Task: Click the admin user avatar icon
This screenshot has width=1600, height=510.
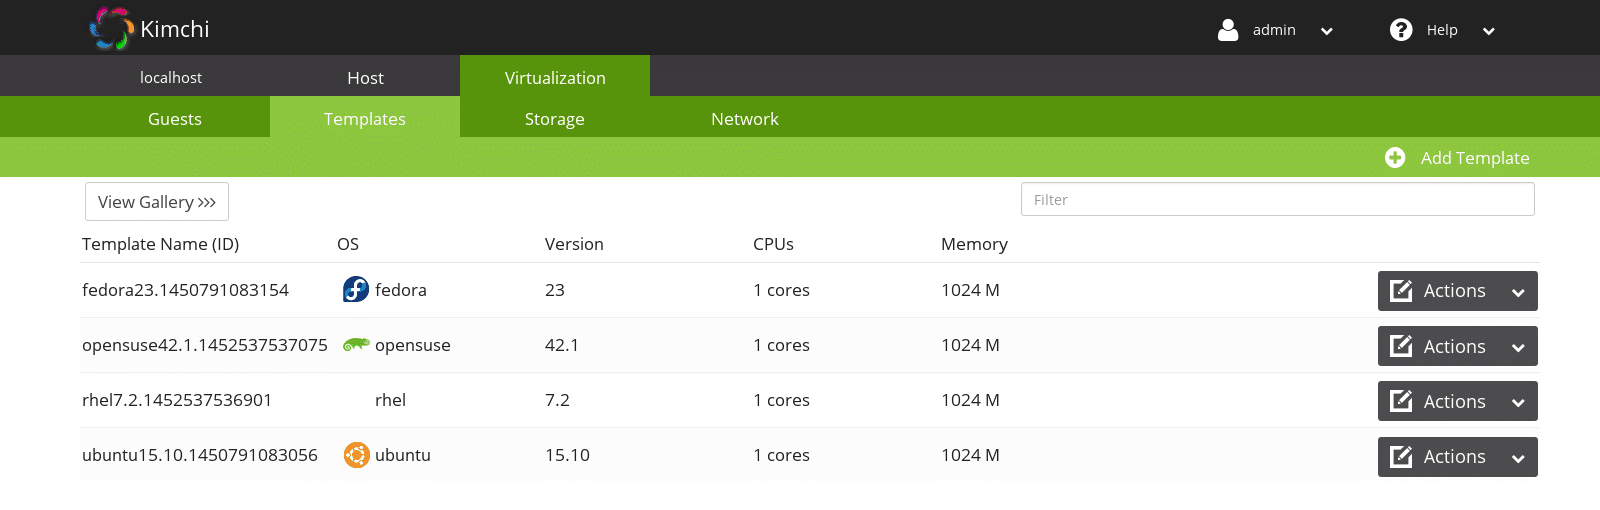Action: 1228,30
